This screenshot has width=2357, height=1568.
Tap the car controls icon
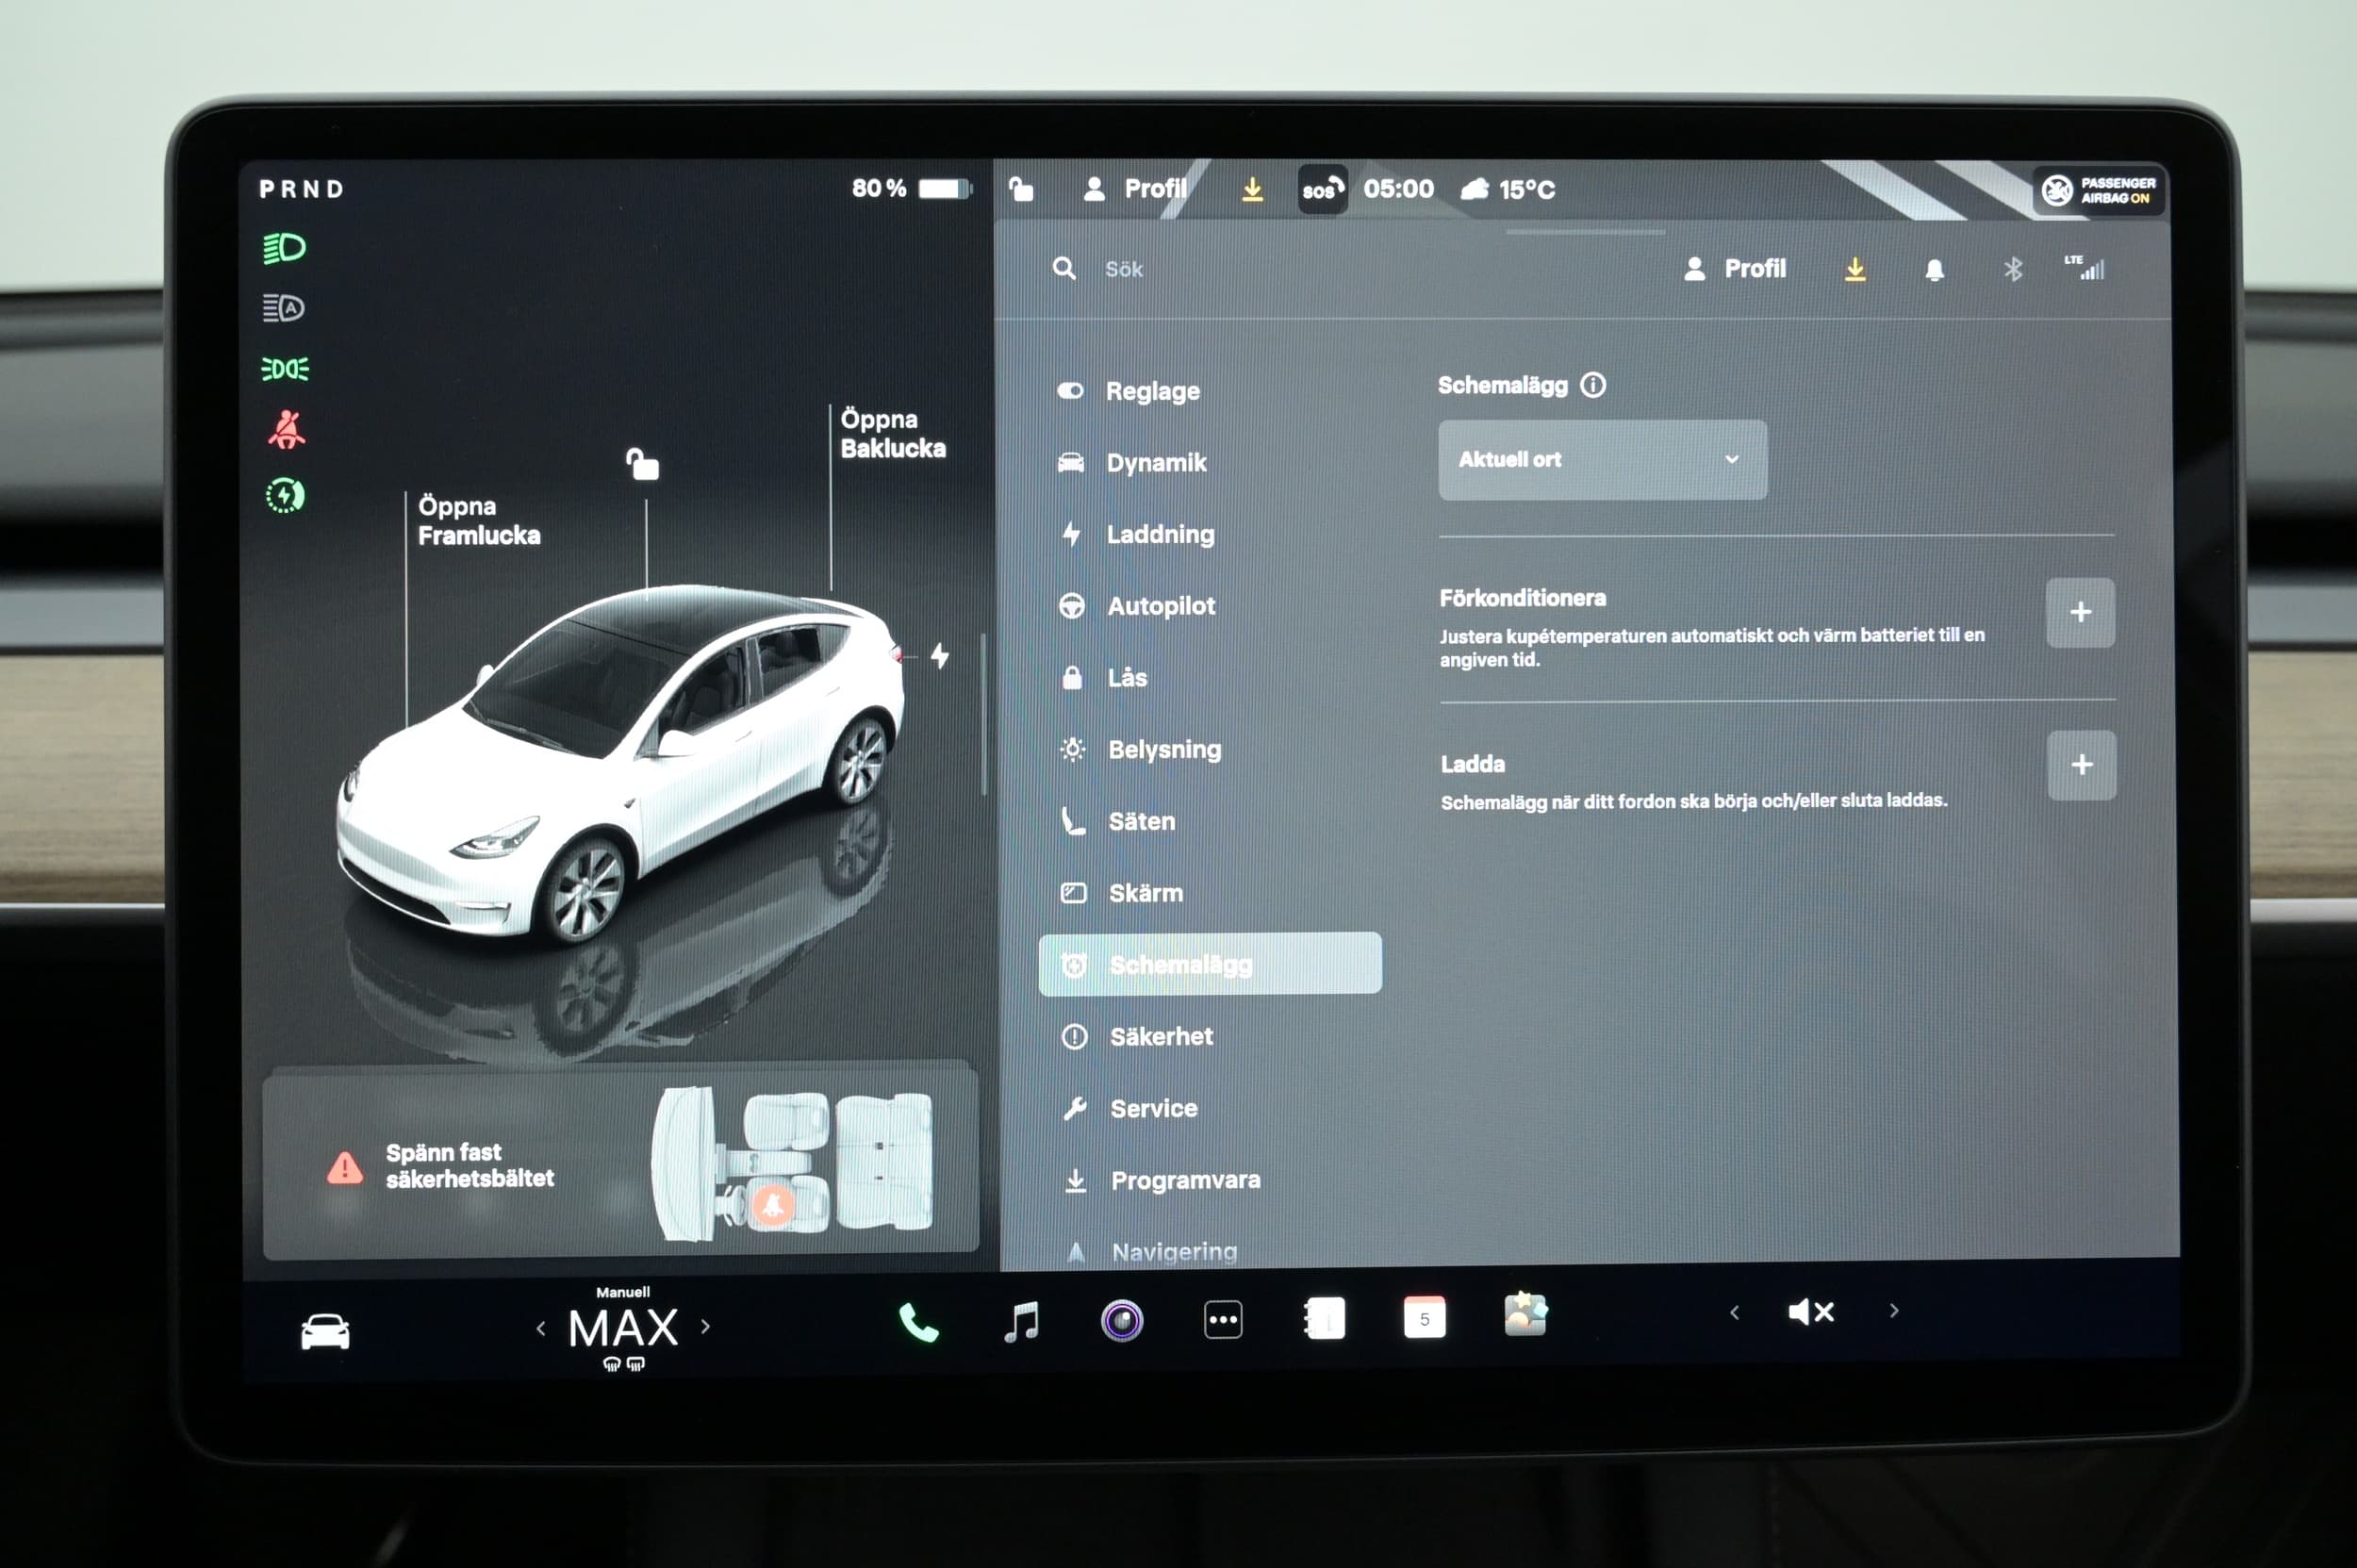325,1332
